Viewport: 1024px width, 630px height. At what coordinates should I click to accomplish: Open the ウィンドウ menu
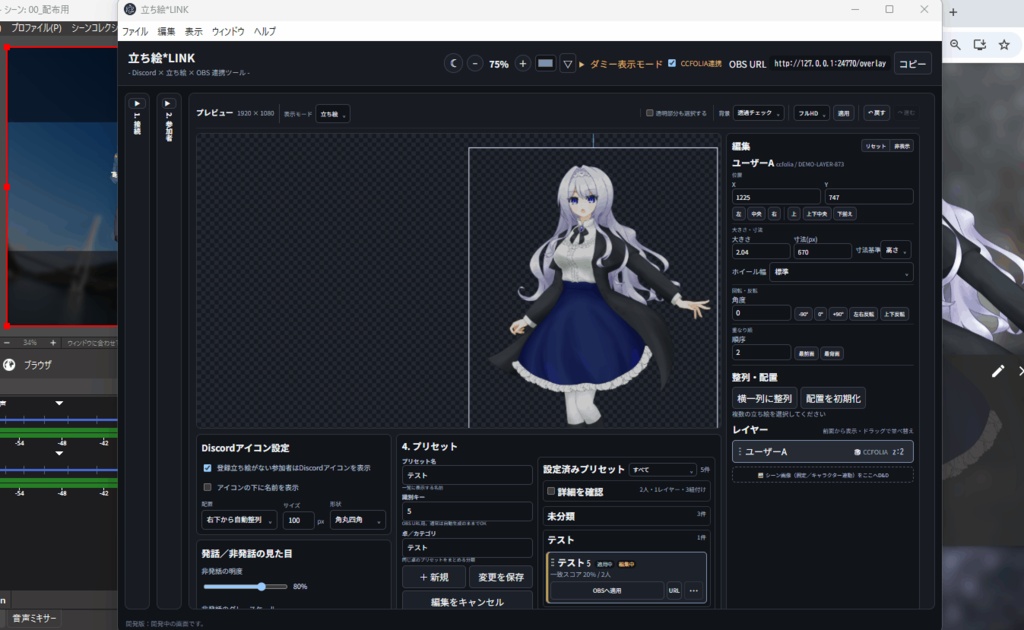click(x=228, y=31)
